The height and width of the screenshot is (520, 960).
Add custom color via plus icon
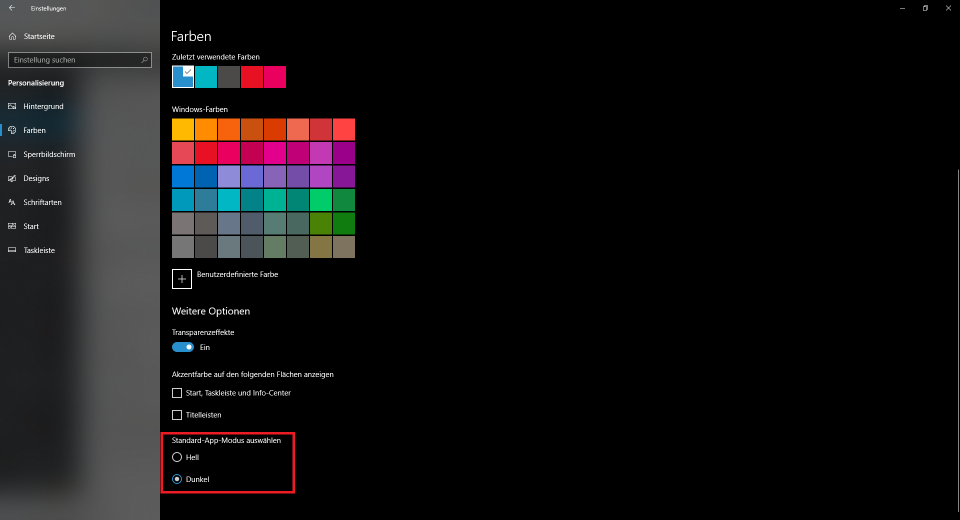(x=182, y=279)
